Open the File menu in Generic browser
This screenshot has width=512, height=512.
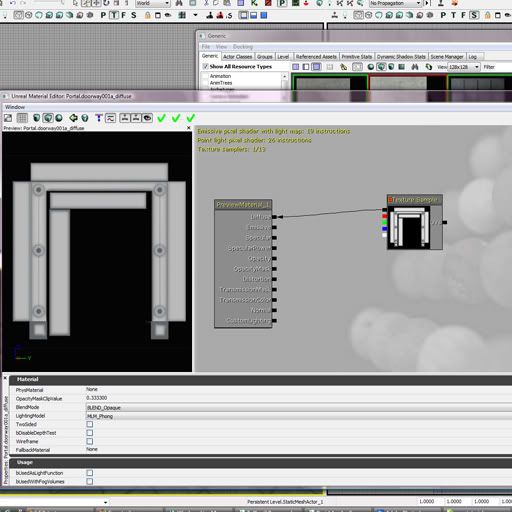(206, 47)
